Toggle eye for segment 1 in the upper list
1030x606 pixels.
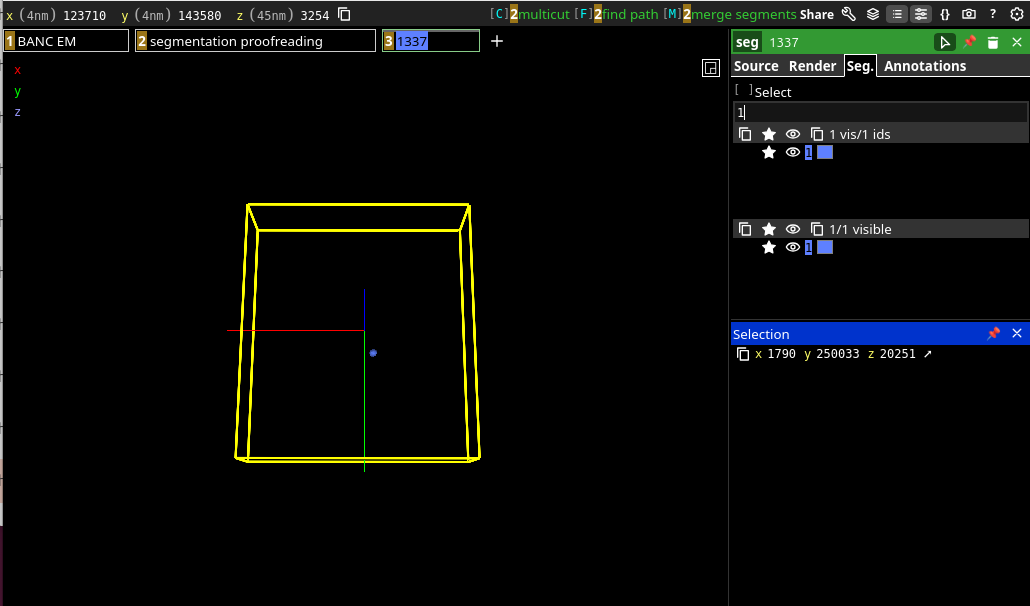tap(793, 152)
